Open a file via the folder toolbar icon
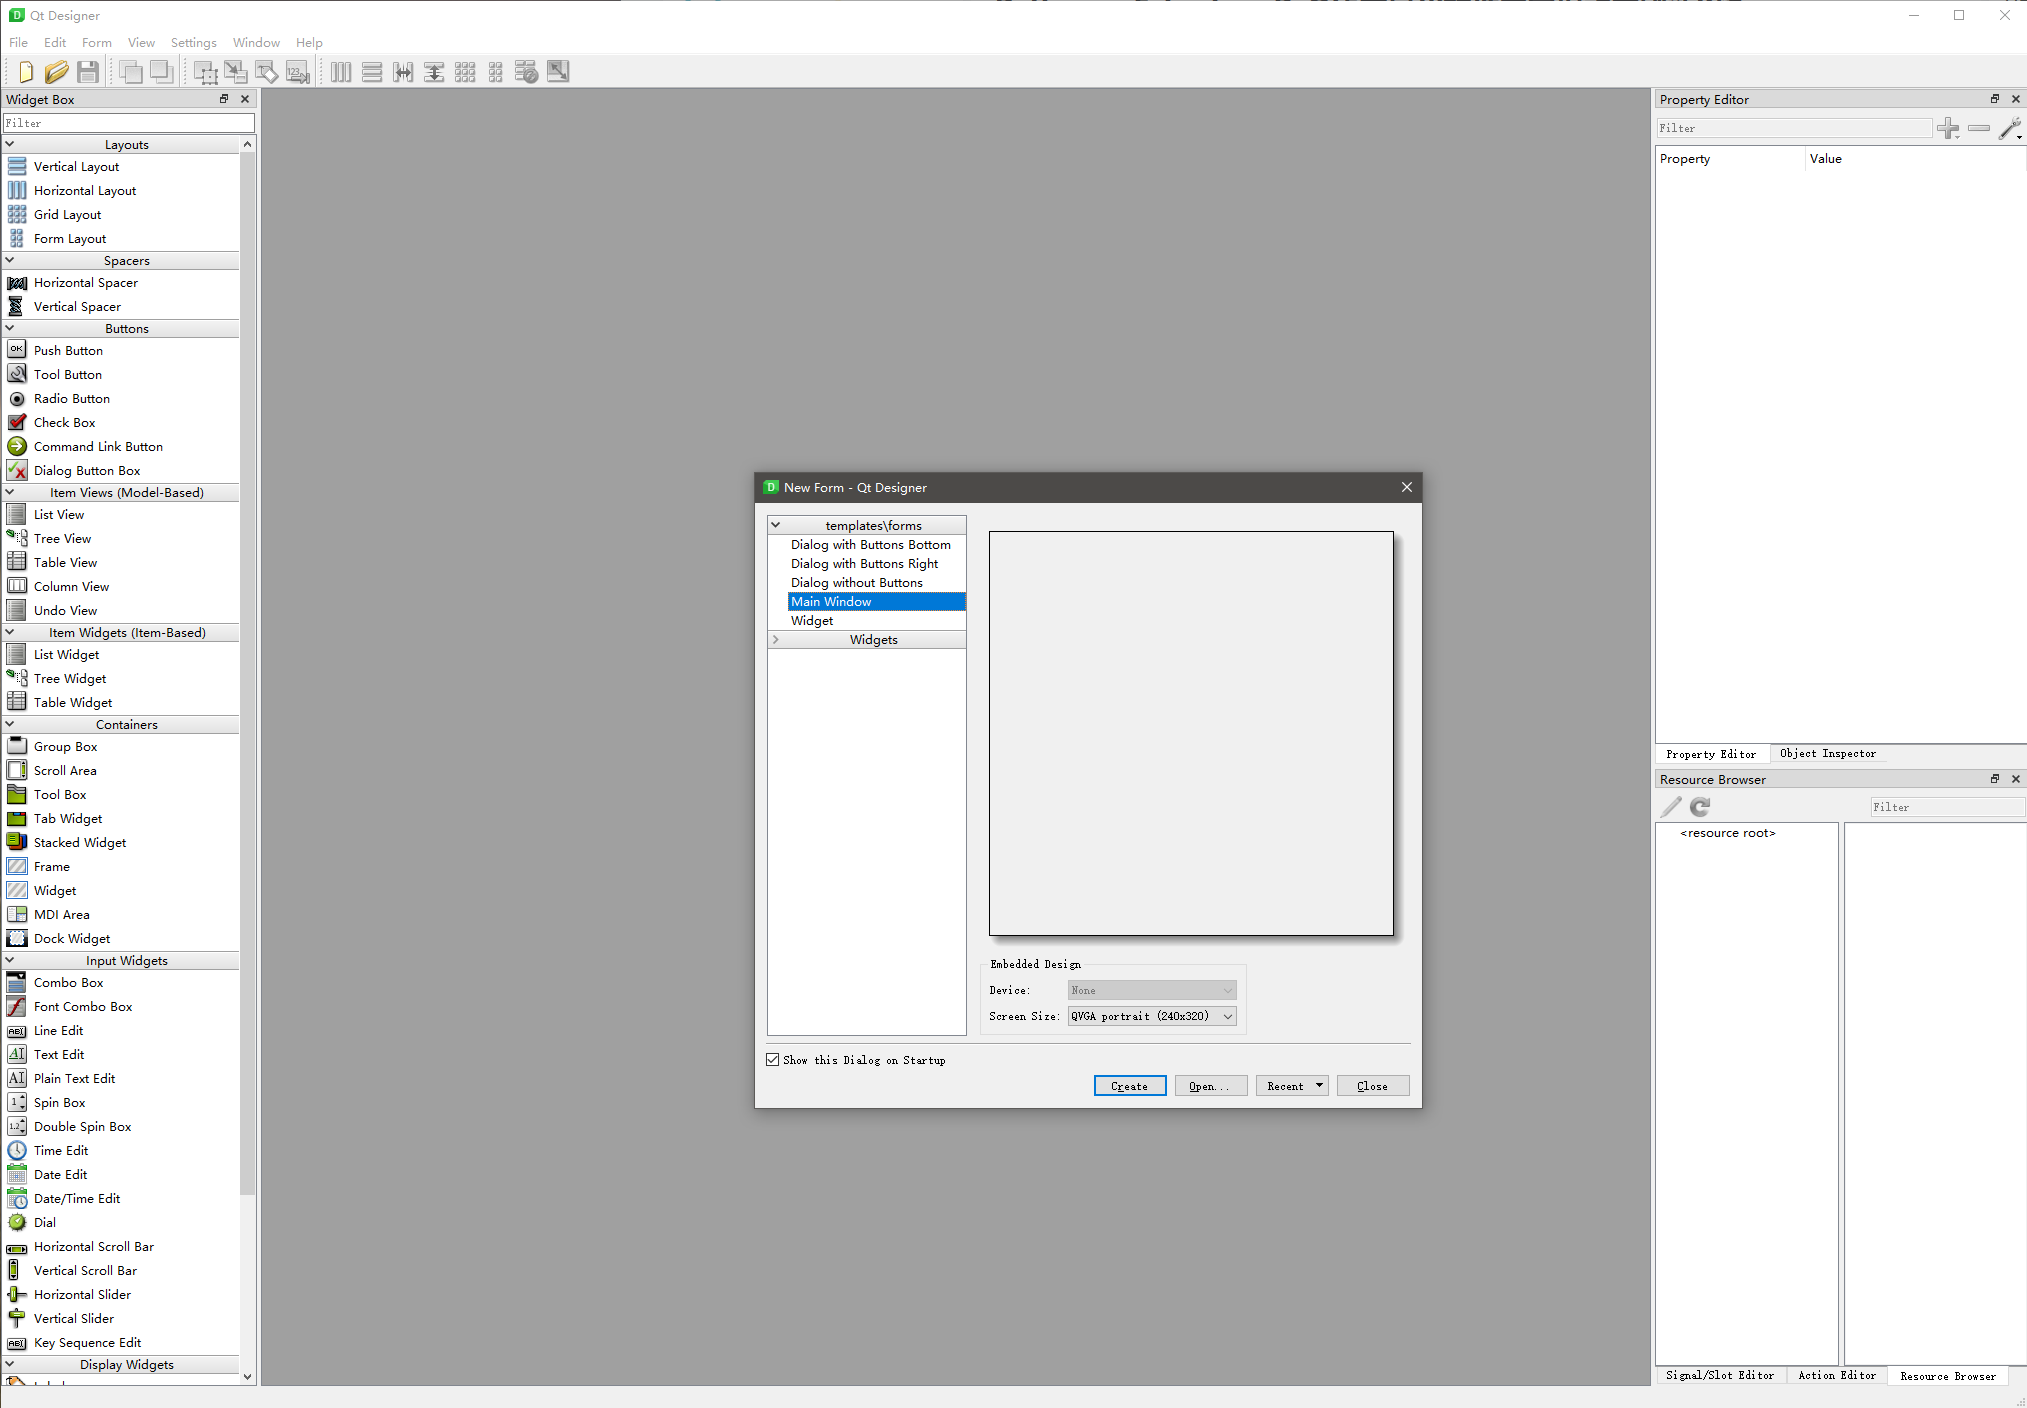The image size is (2027, 1408). coord(56,72)
